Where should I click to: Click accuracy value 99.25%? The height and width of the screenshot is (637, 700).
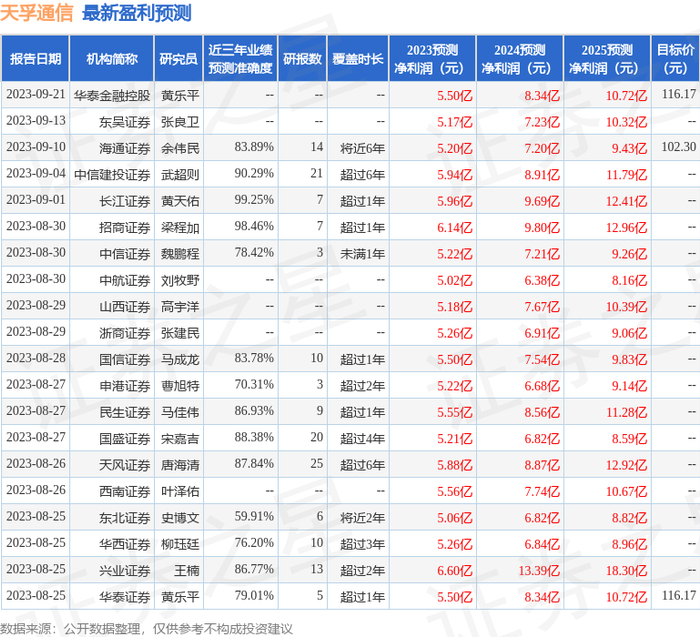[254, 200]
